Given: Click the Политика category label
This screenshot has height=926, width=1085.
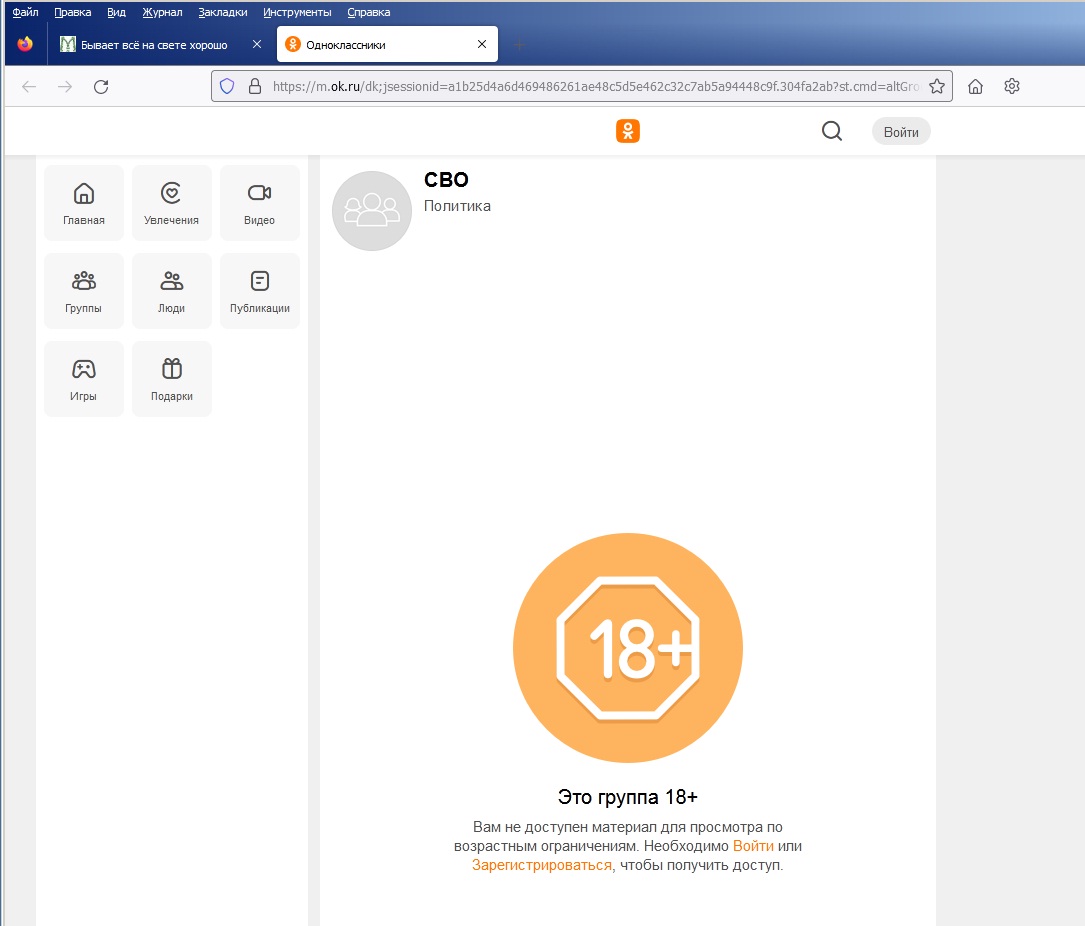Looking at the screenshot, I should 457,206.
